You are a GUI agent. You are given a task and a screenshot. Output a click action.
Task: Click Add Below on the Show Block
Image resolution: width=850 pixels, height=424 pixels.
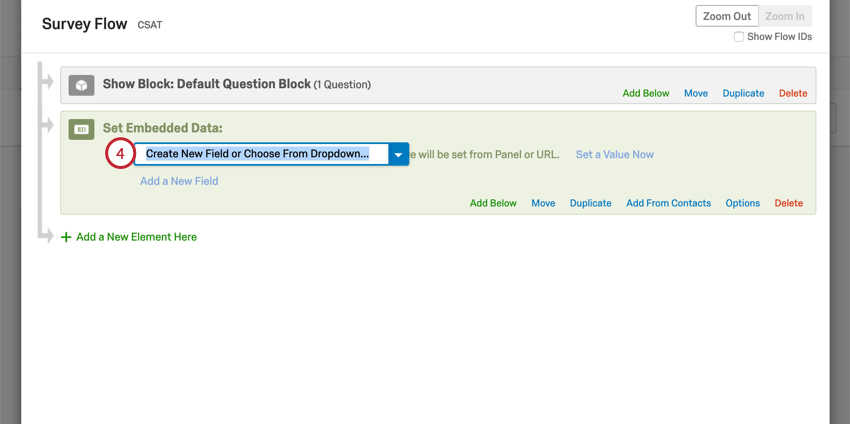click(x=646, y=93)
